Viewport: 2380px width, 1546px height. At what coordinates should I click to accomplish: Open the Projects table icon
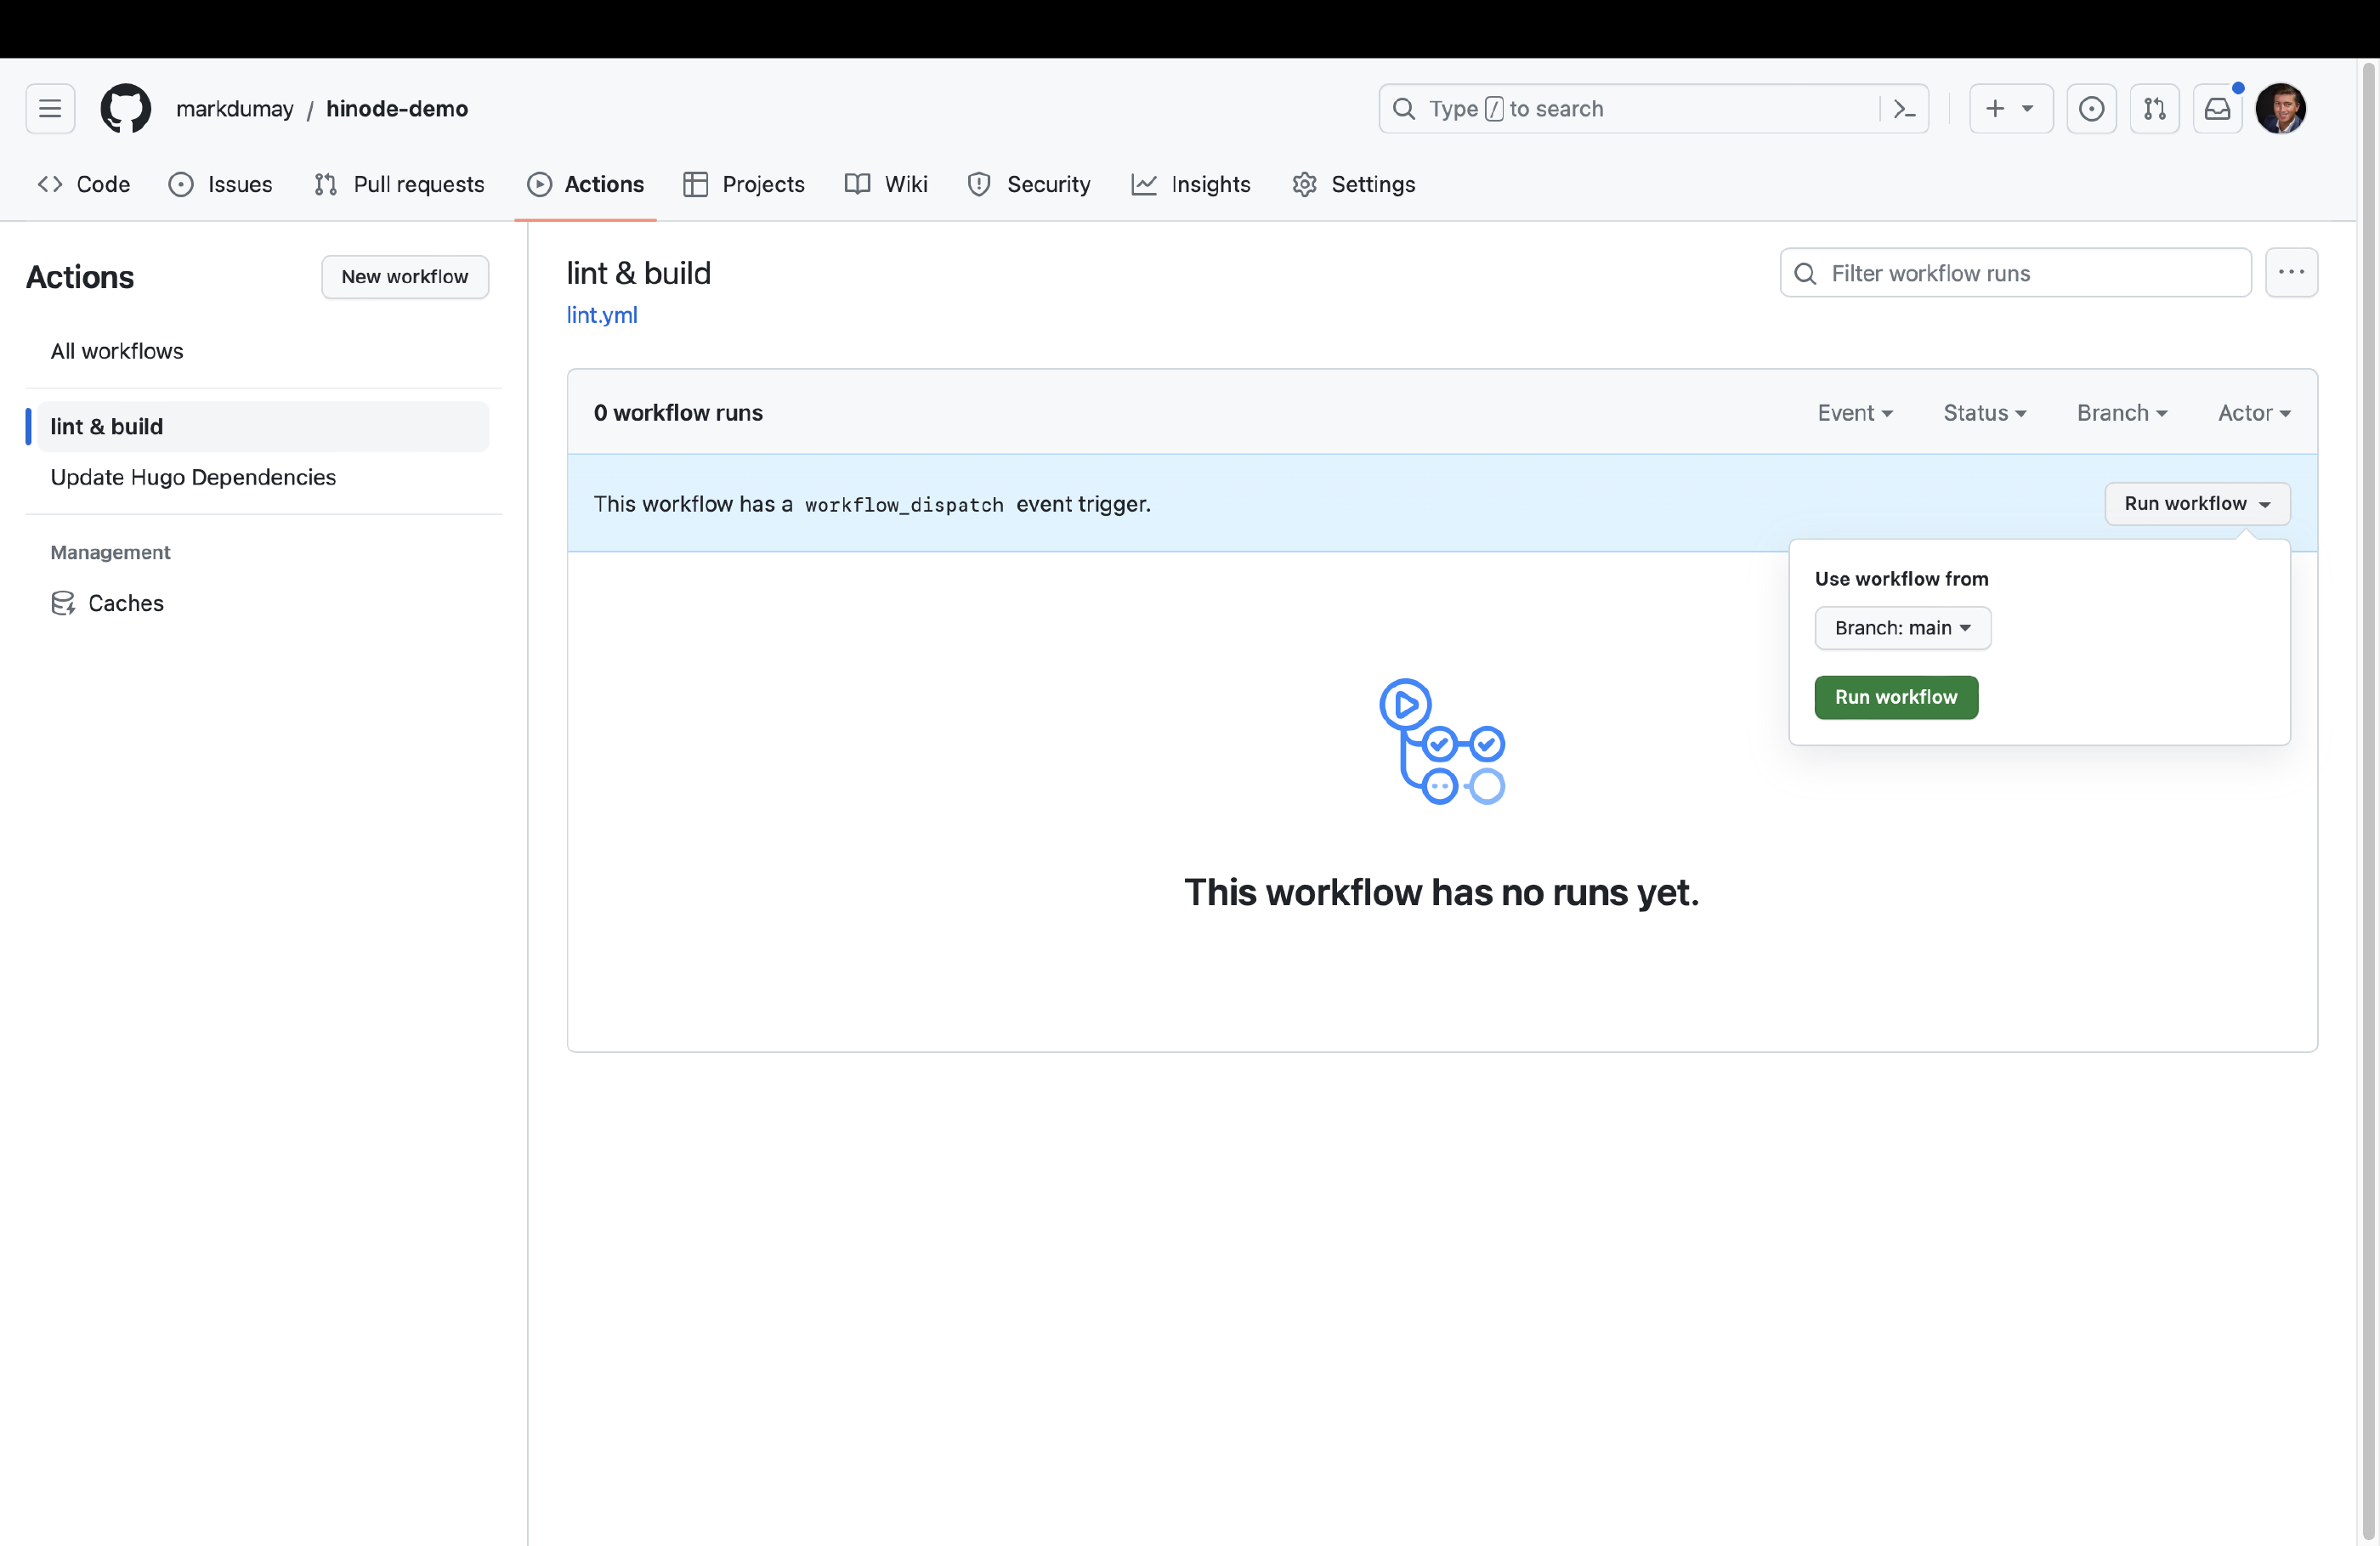pyautogui.click(x=694, y=184)
